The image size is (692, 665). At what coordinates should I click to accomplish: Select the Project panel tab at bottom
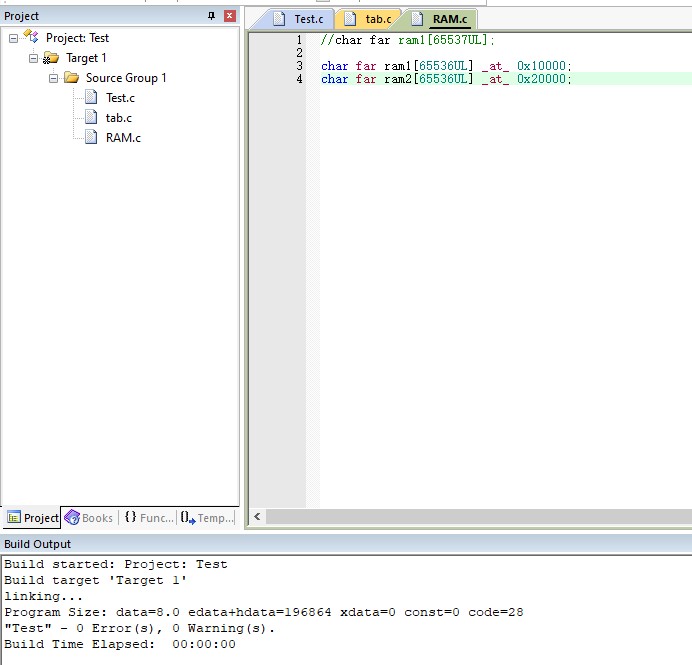click(x=31, y=517)
